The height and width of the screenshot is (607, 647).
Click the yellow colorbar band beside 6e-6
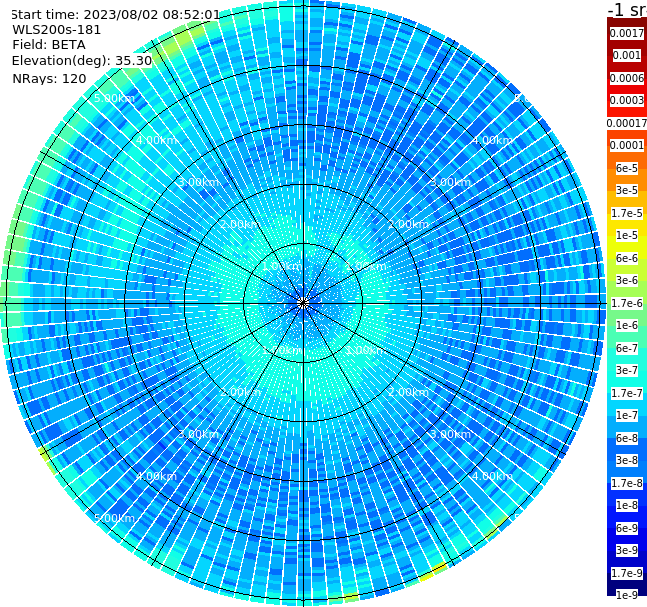626,249
